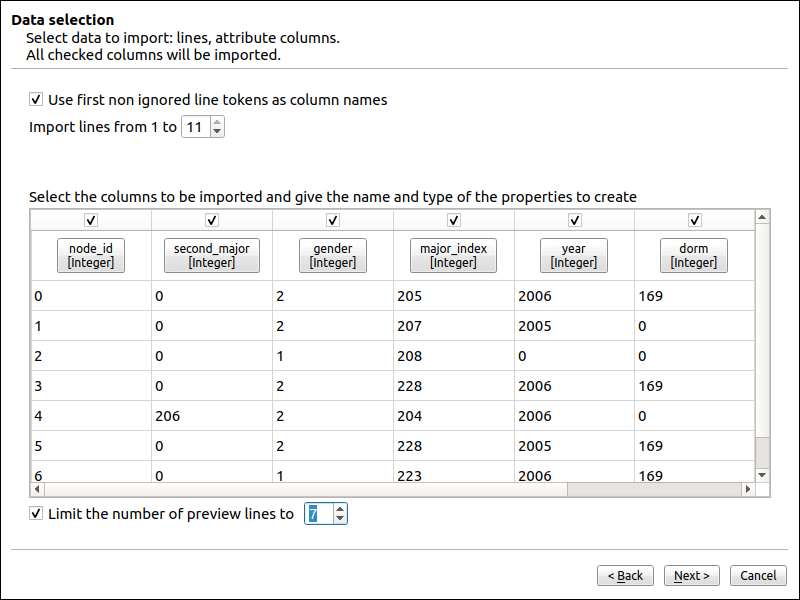Disable import of the gender column
800x600 pixels.
(x=333, y=220)
